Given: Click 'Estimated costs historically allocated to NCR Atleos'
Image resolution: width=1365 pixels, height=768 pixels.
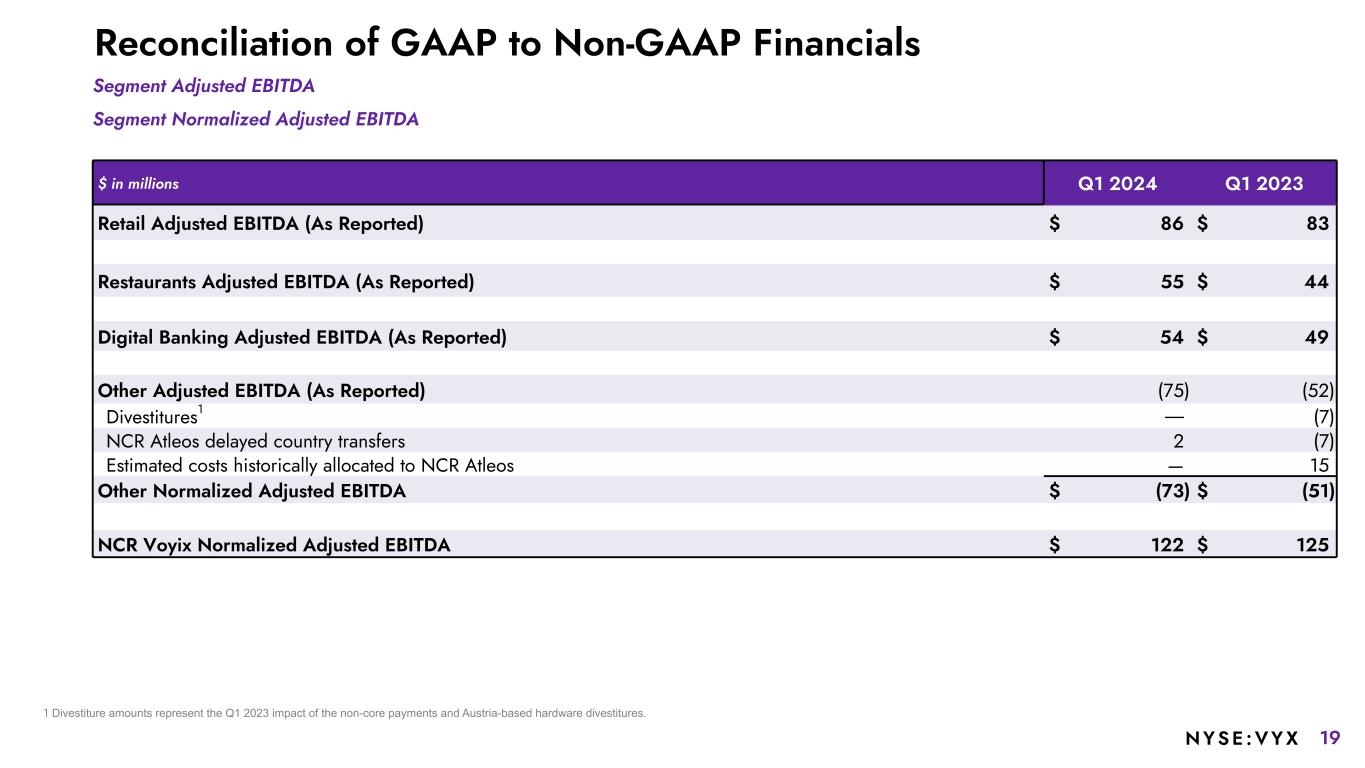Looking at the screenshot, I should tap(309, 465).
